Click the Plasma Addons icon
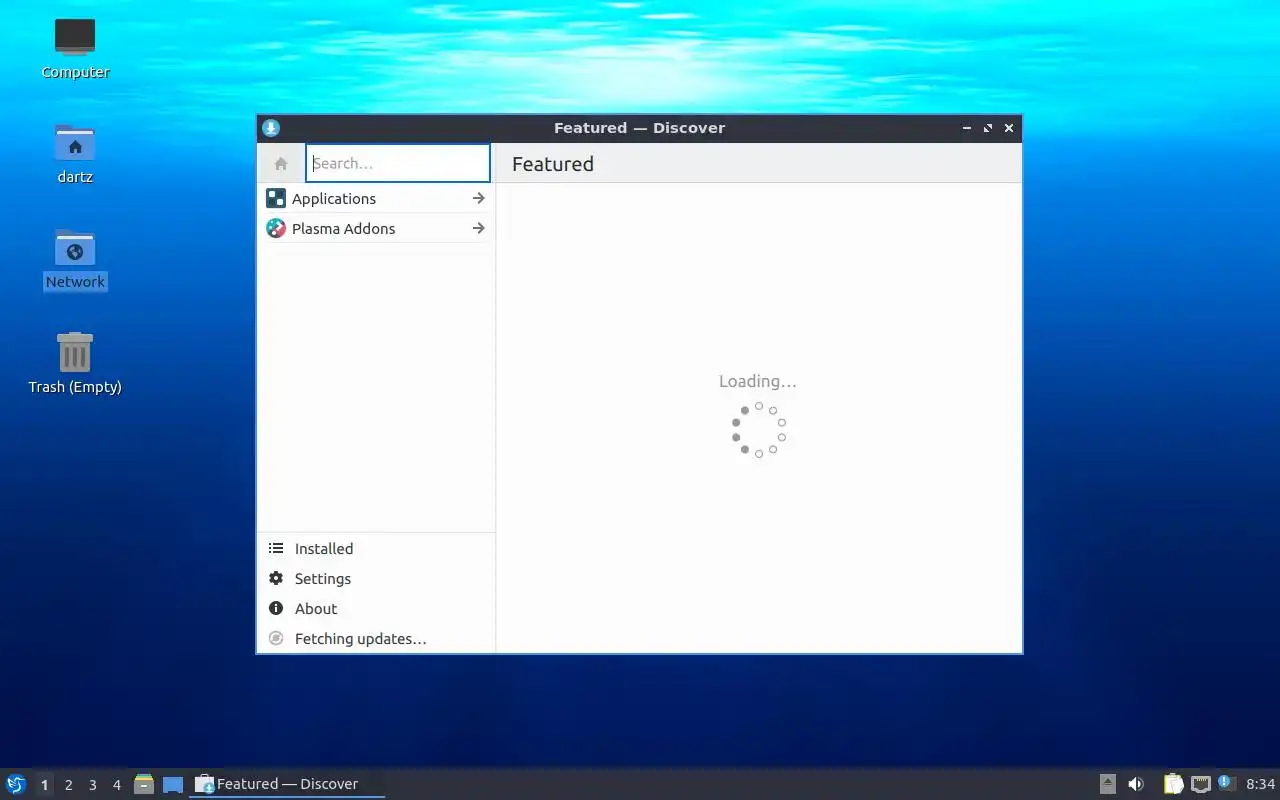This screenshot has width=1280, height=800. [276, 228]
